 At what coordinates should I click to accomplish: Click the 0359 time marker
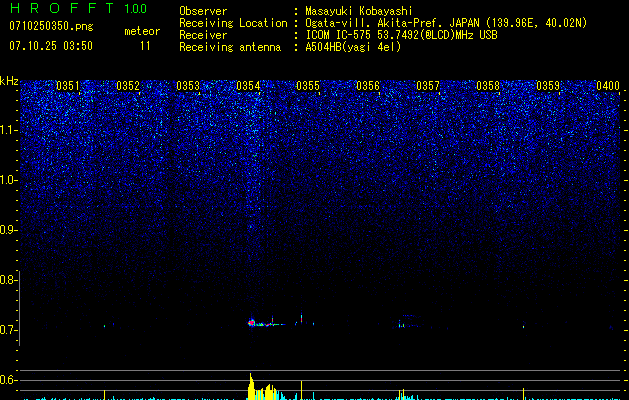548,86
